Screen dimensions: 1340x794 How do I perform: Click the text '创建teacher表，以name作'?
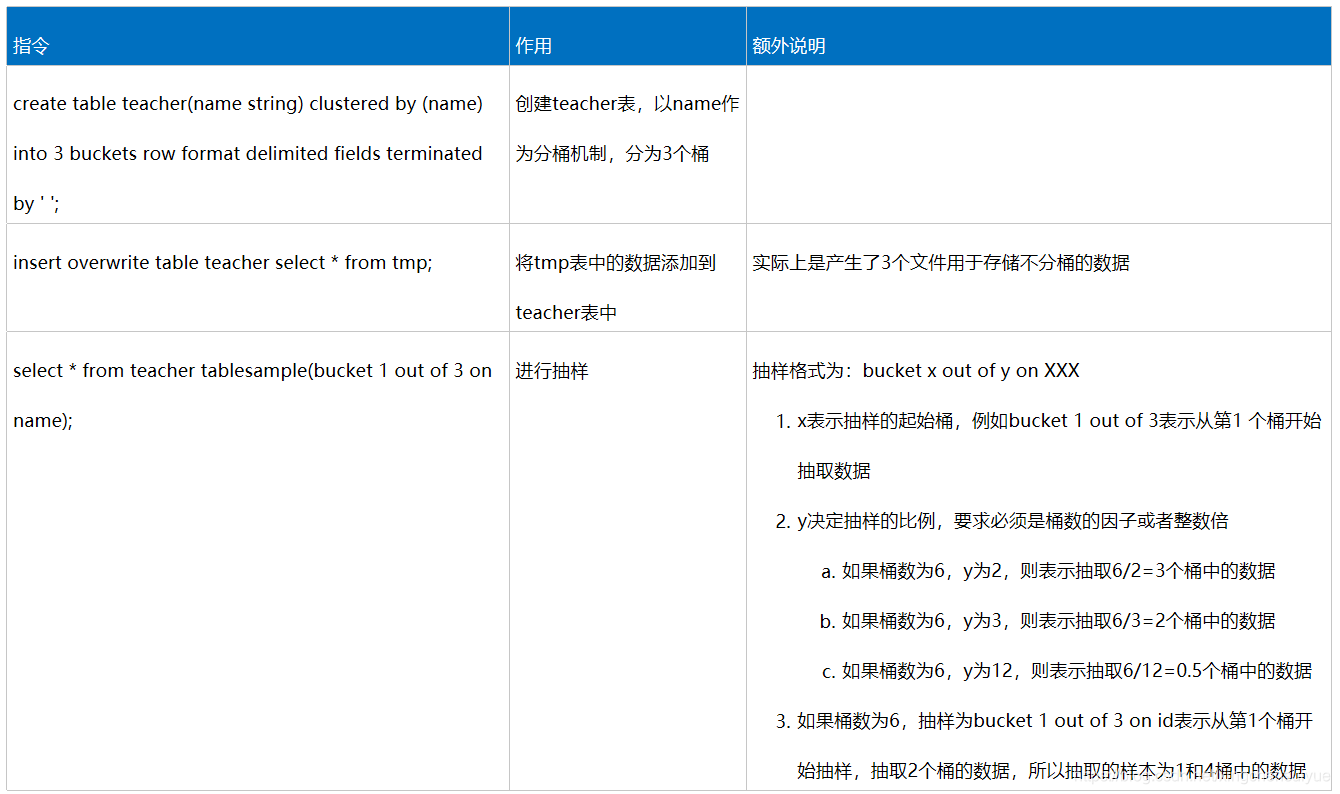pyautogui.click(x=628, y=104)
